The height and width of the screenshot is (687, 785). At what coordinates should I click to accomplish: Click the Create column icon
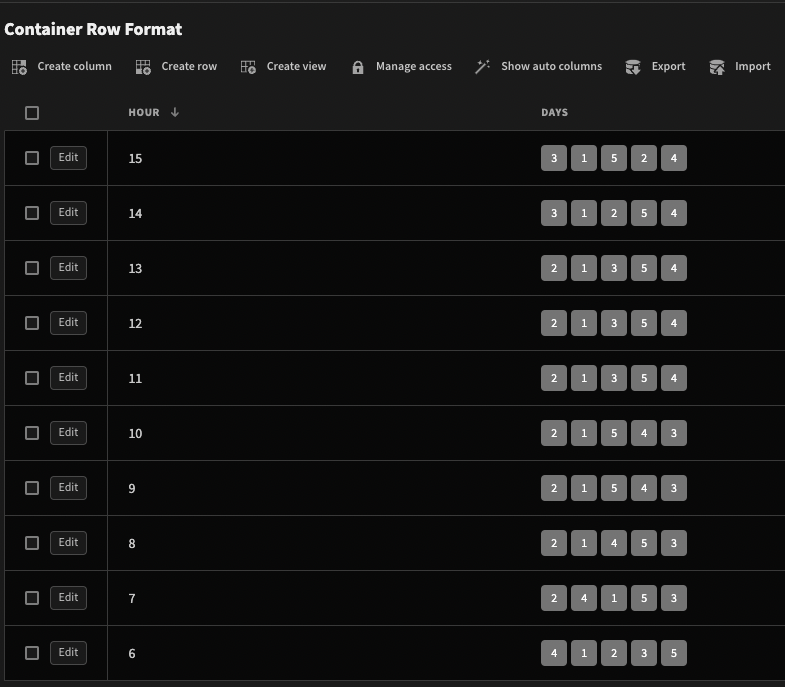pyautogui.click(x=20, y=67)
